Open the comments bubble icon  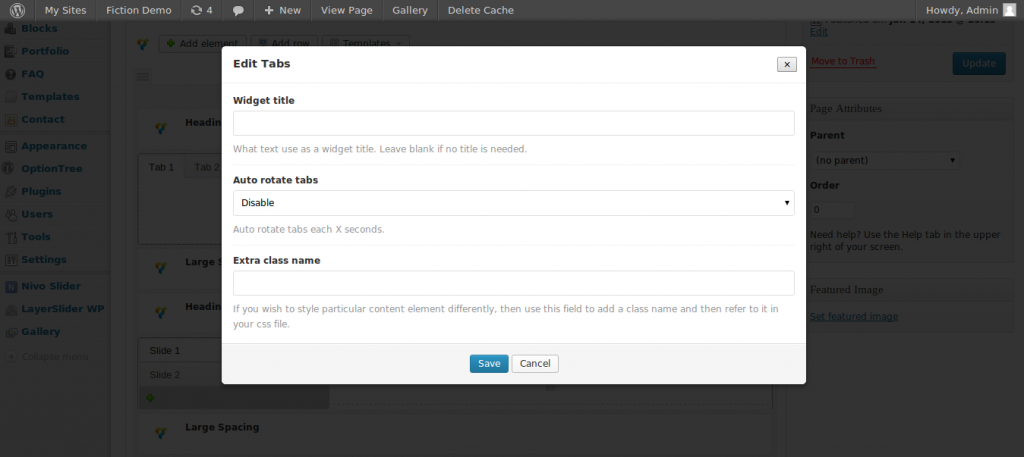pos(238,10)
